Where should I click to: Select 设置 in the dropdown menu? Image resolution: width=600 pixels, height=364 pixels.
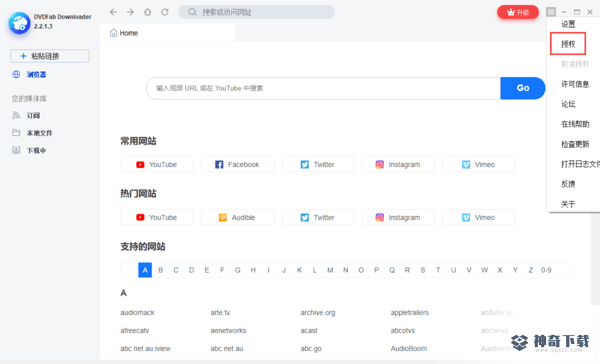[x=568, y=24]
